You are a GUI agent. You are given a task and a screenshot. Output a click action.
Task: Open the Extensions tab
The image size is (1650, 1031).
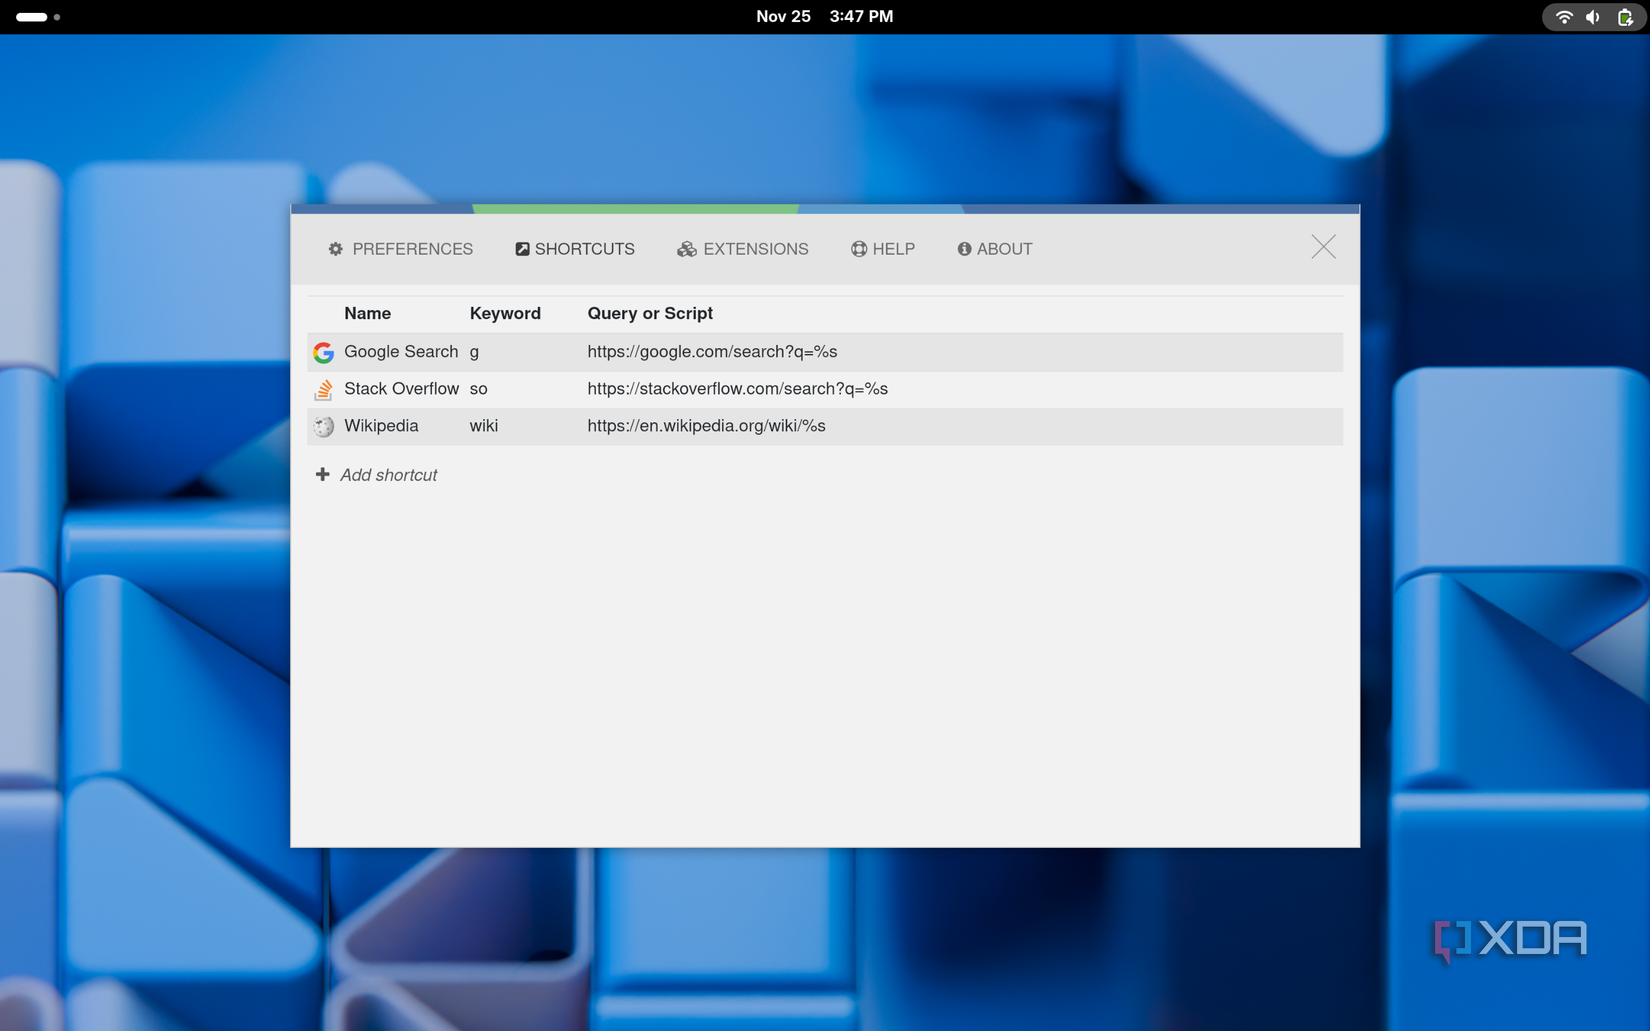tap(755, 249)
